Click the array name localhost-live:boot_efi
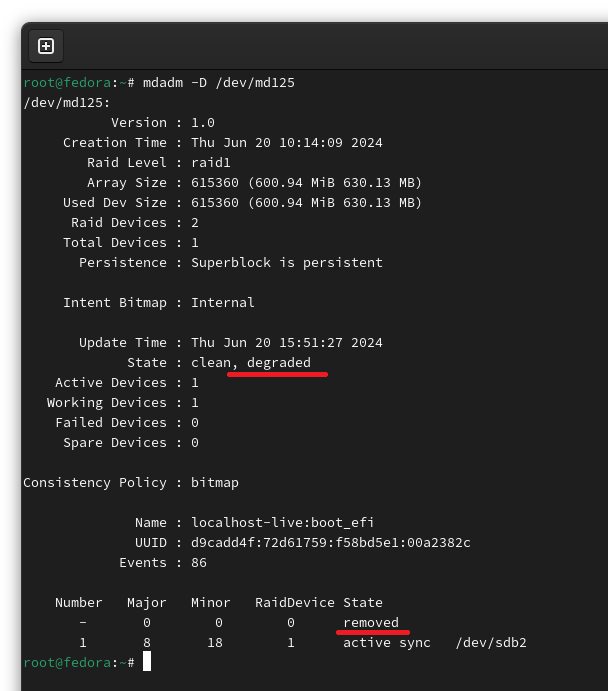The height and width of the screenshot is (691, 608). [282, 523]
